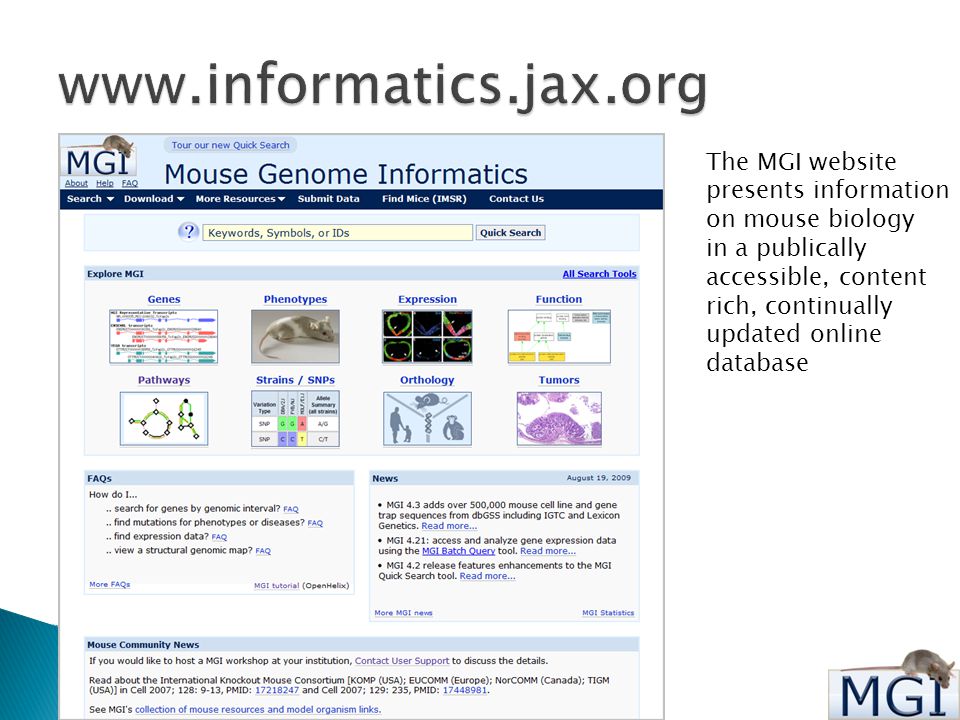Click the Phenotypes heading link

tap(295, 299)
